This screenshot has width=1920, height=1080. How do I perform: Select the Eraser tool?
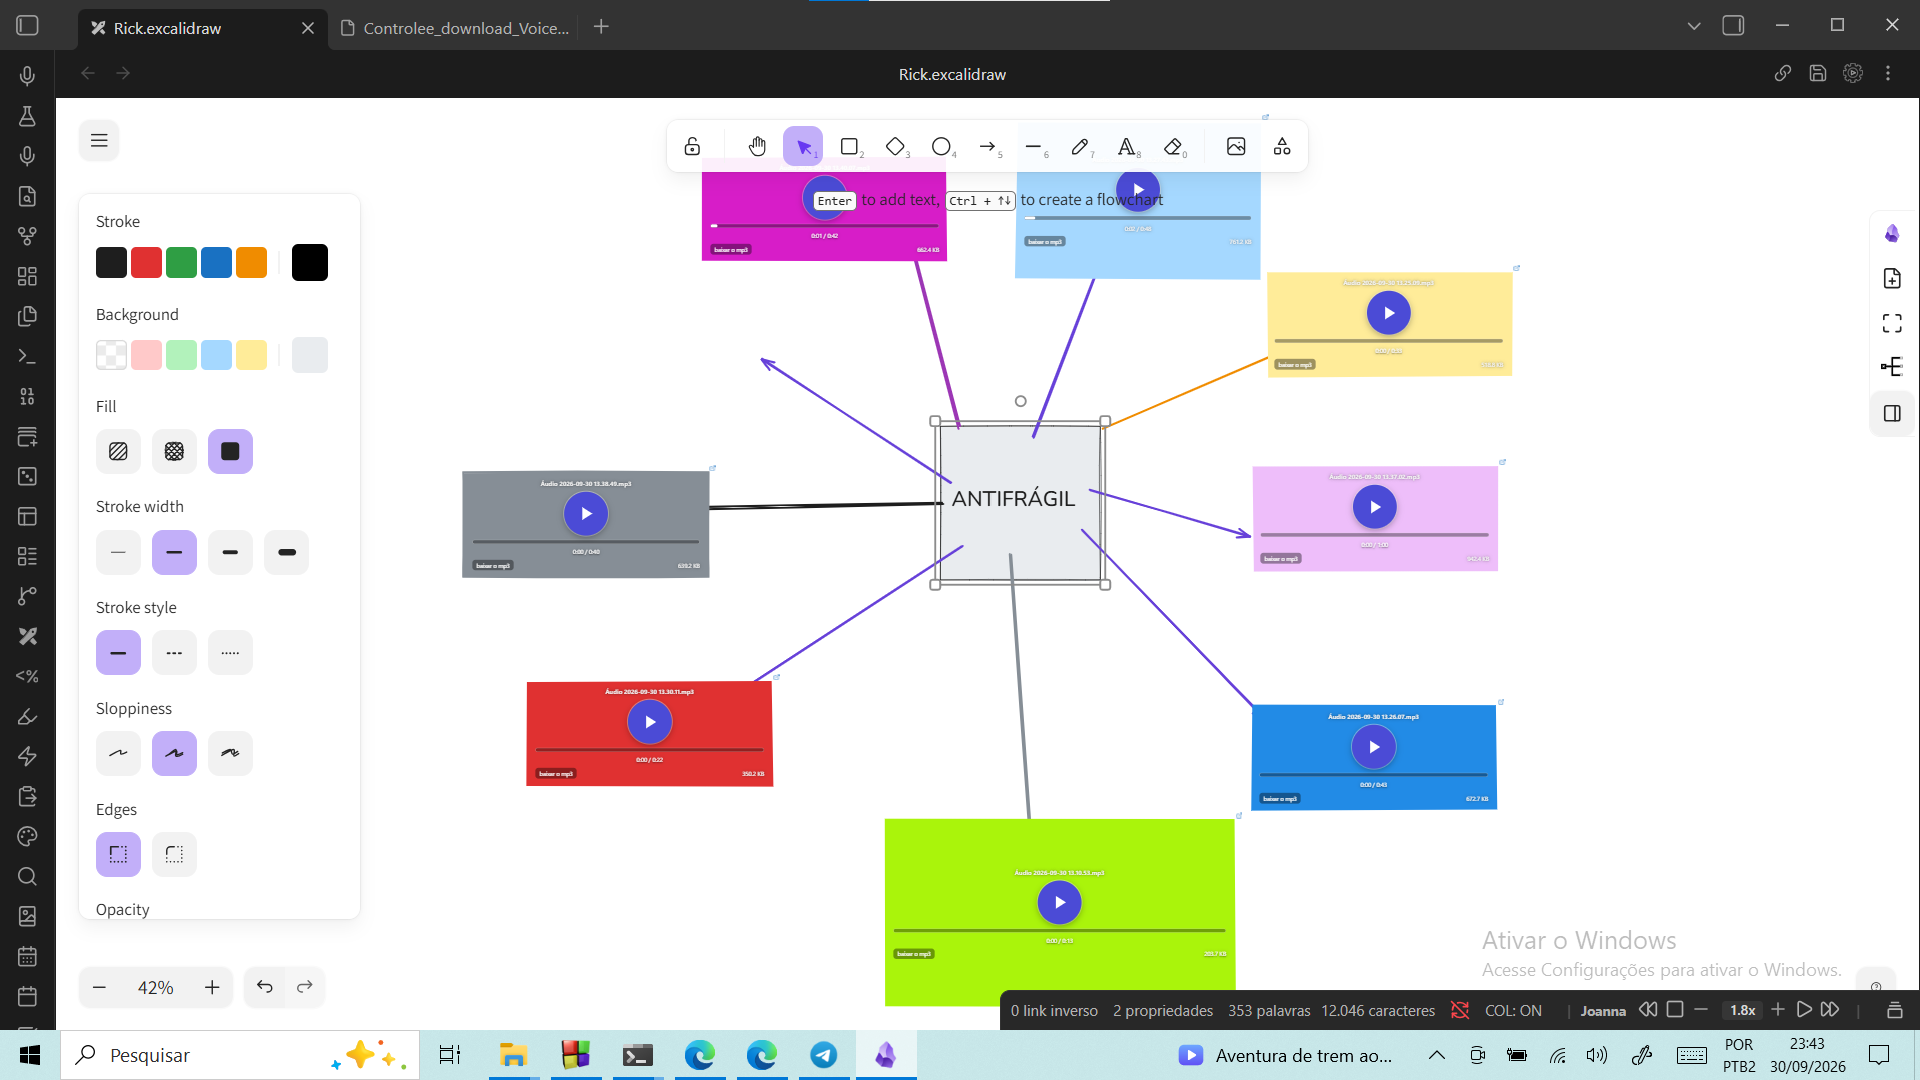[1174, 147]
